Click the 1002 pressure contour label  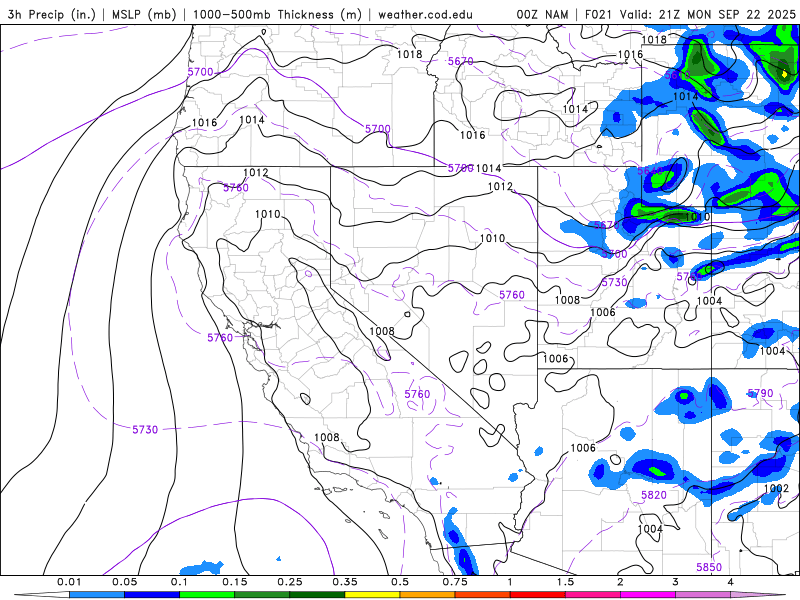tap(777, 488)
